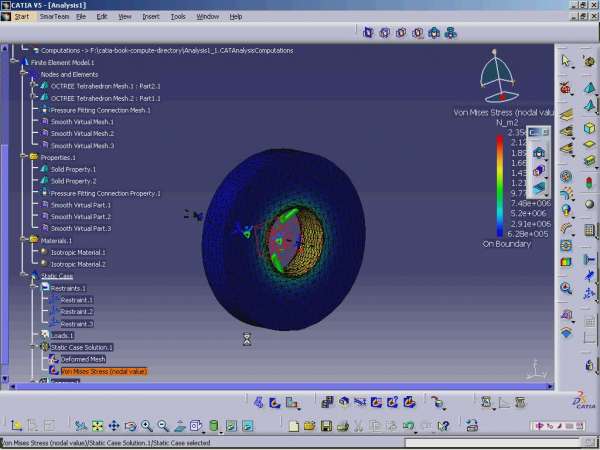Click the New document icon

pos(293,426)
